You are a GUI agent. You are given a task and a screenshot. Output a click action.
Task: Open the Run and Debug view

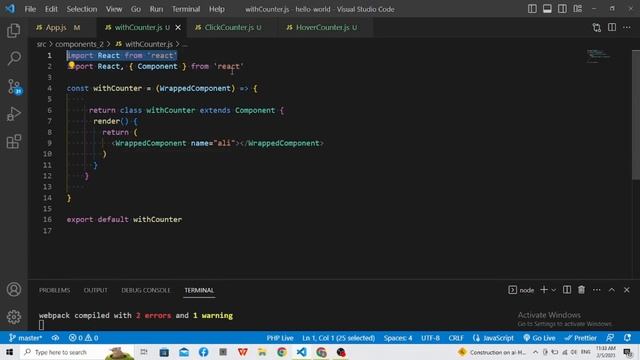(x=13, y=114)
